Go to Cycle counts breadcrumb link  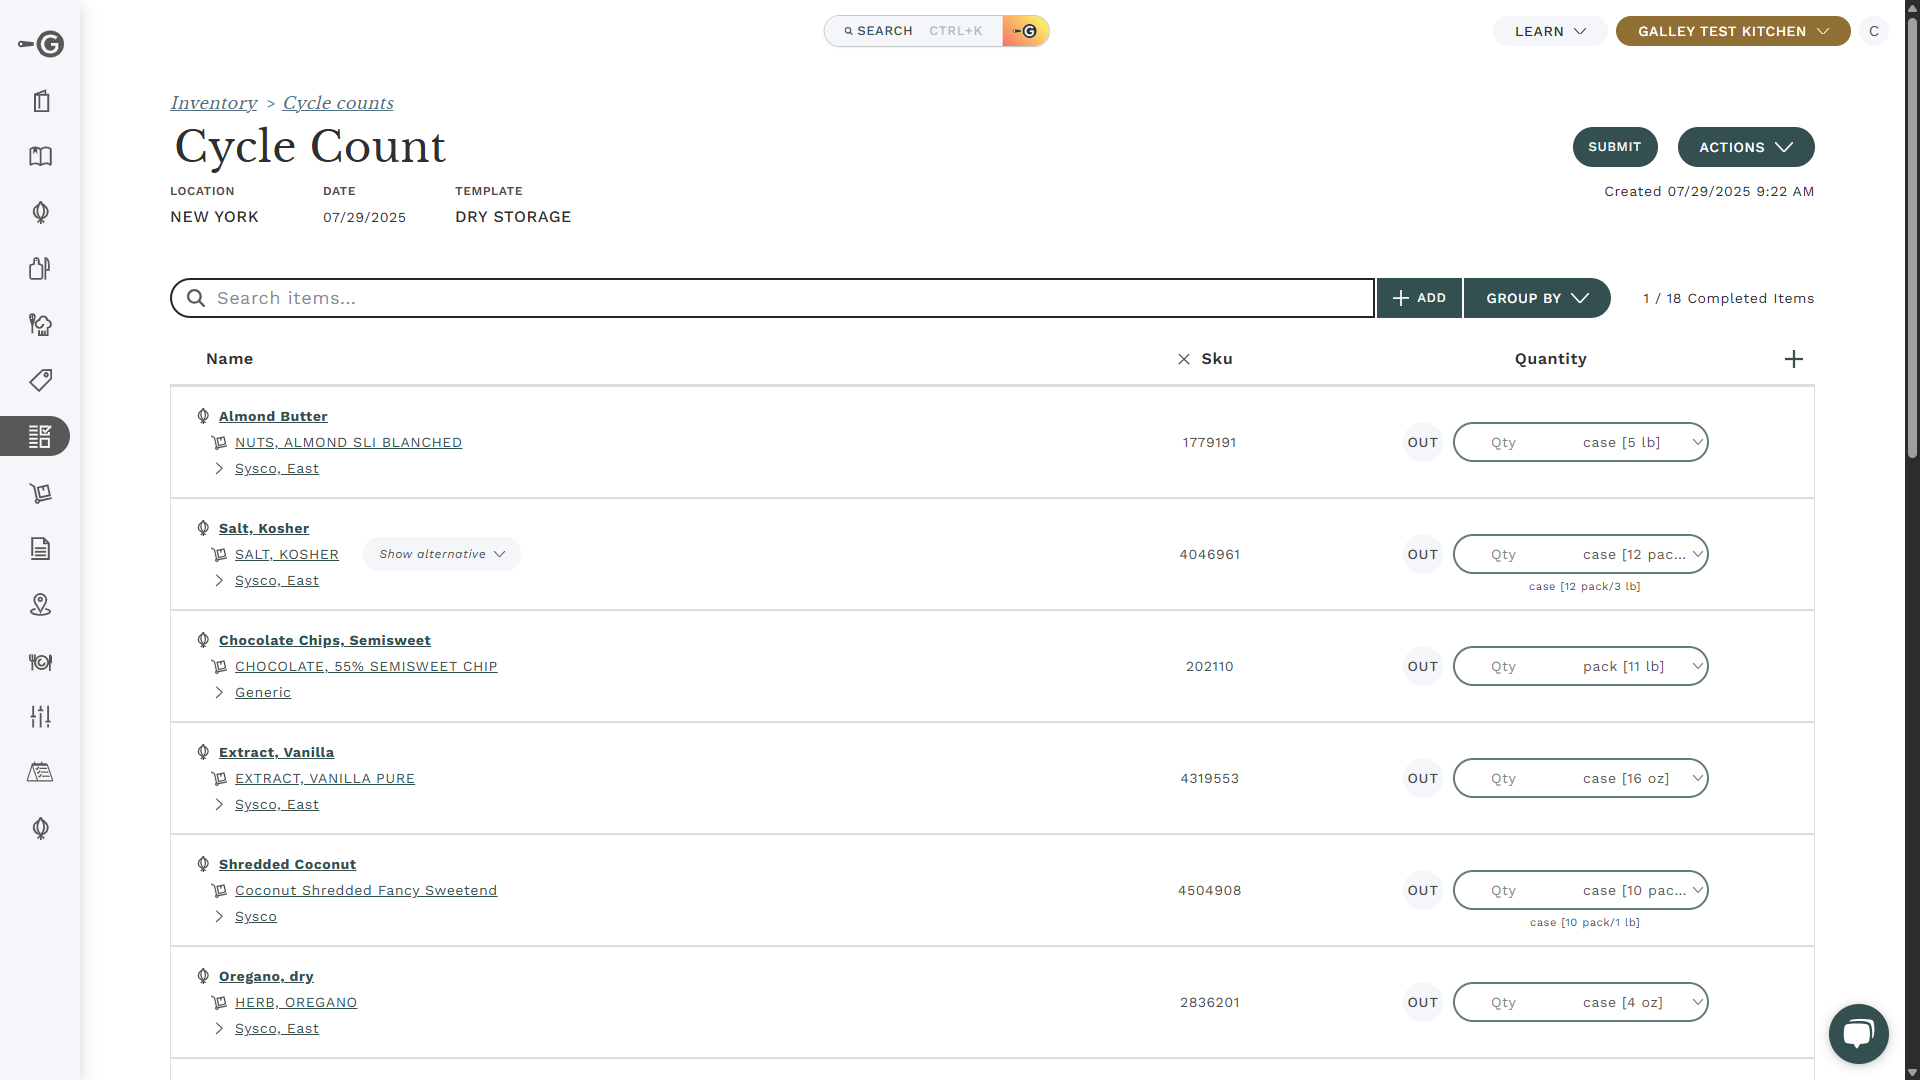(x=338, y=103)
